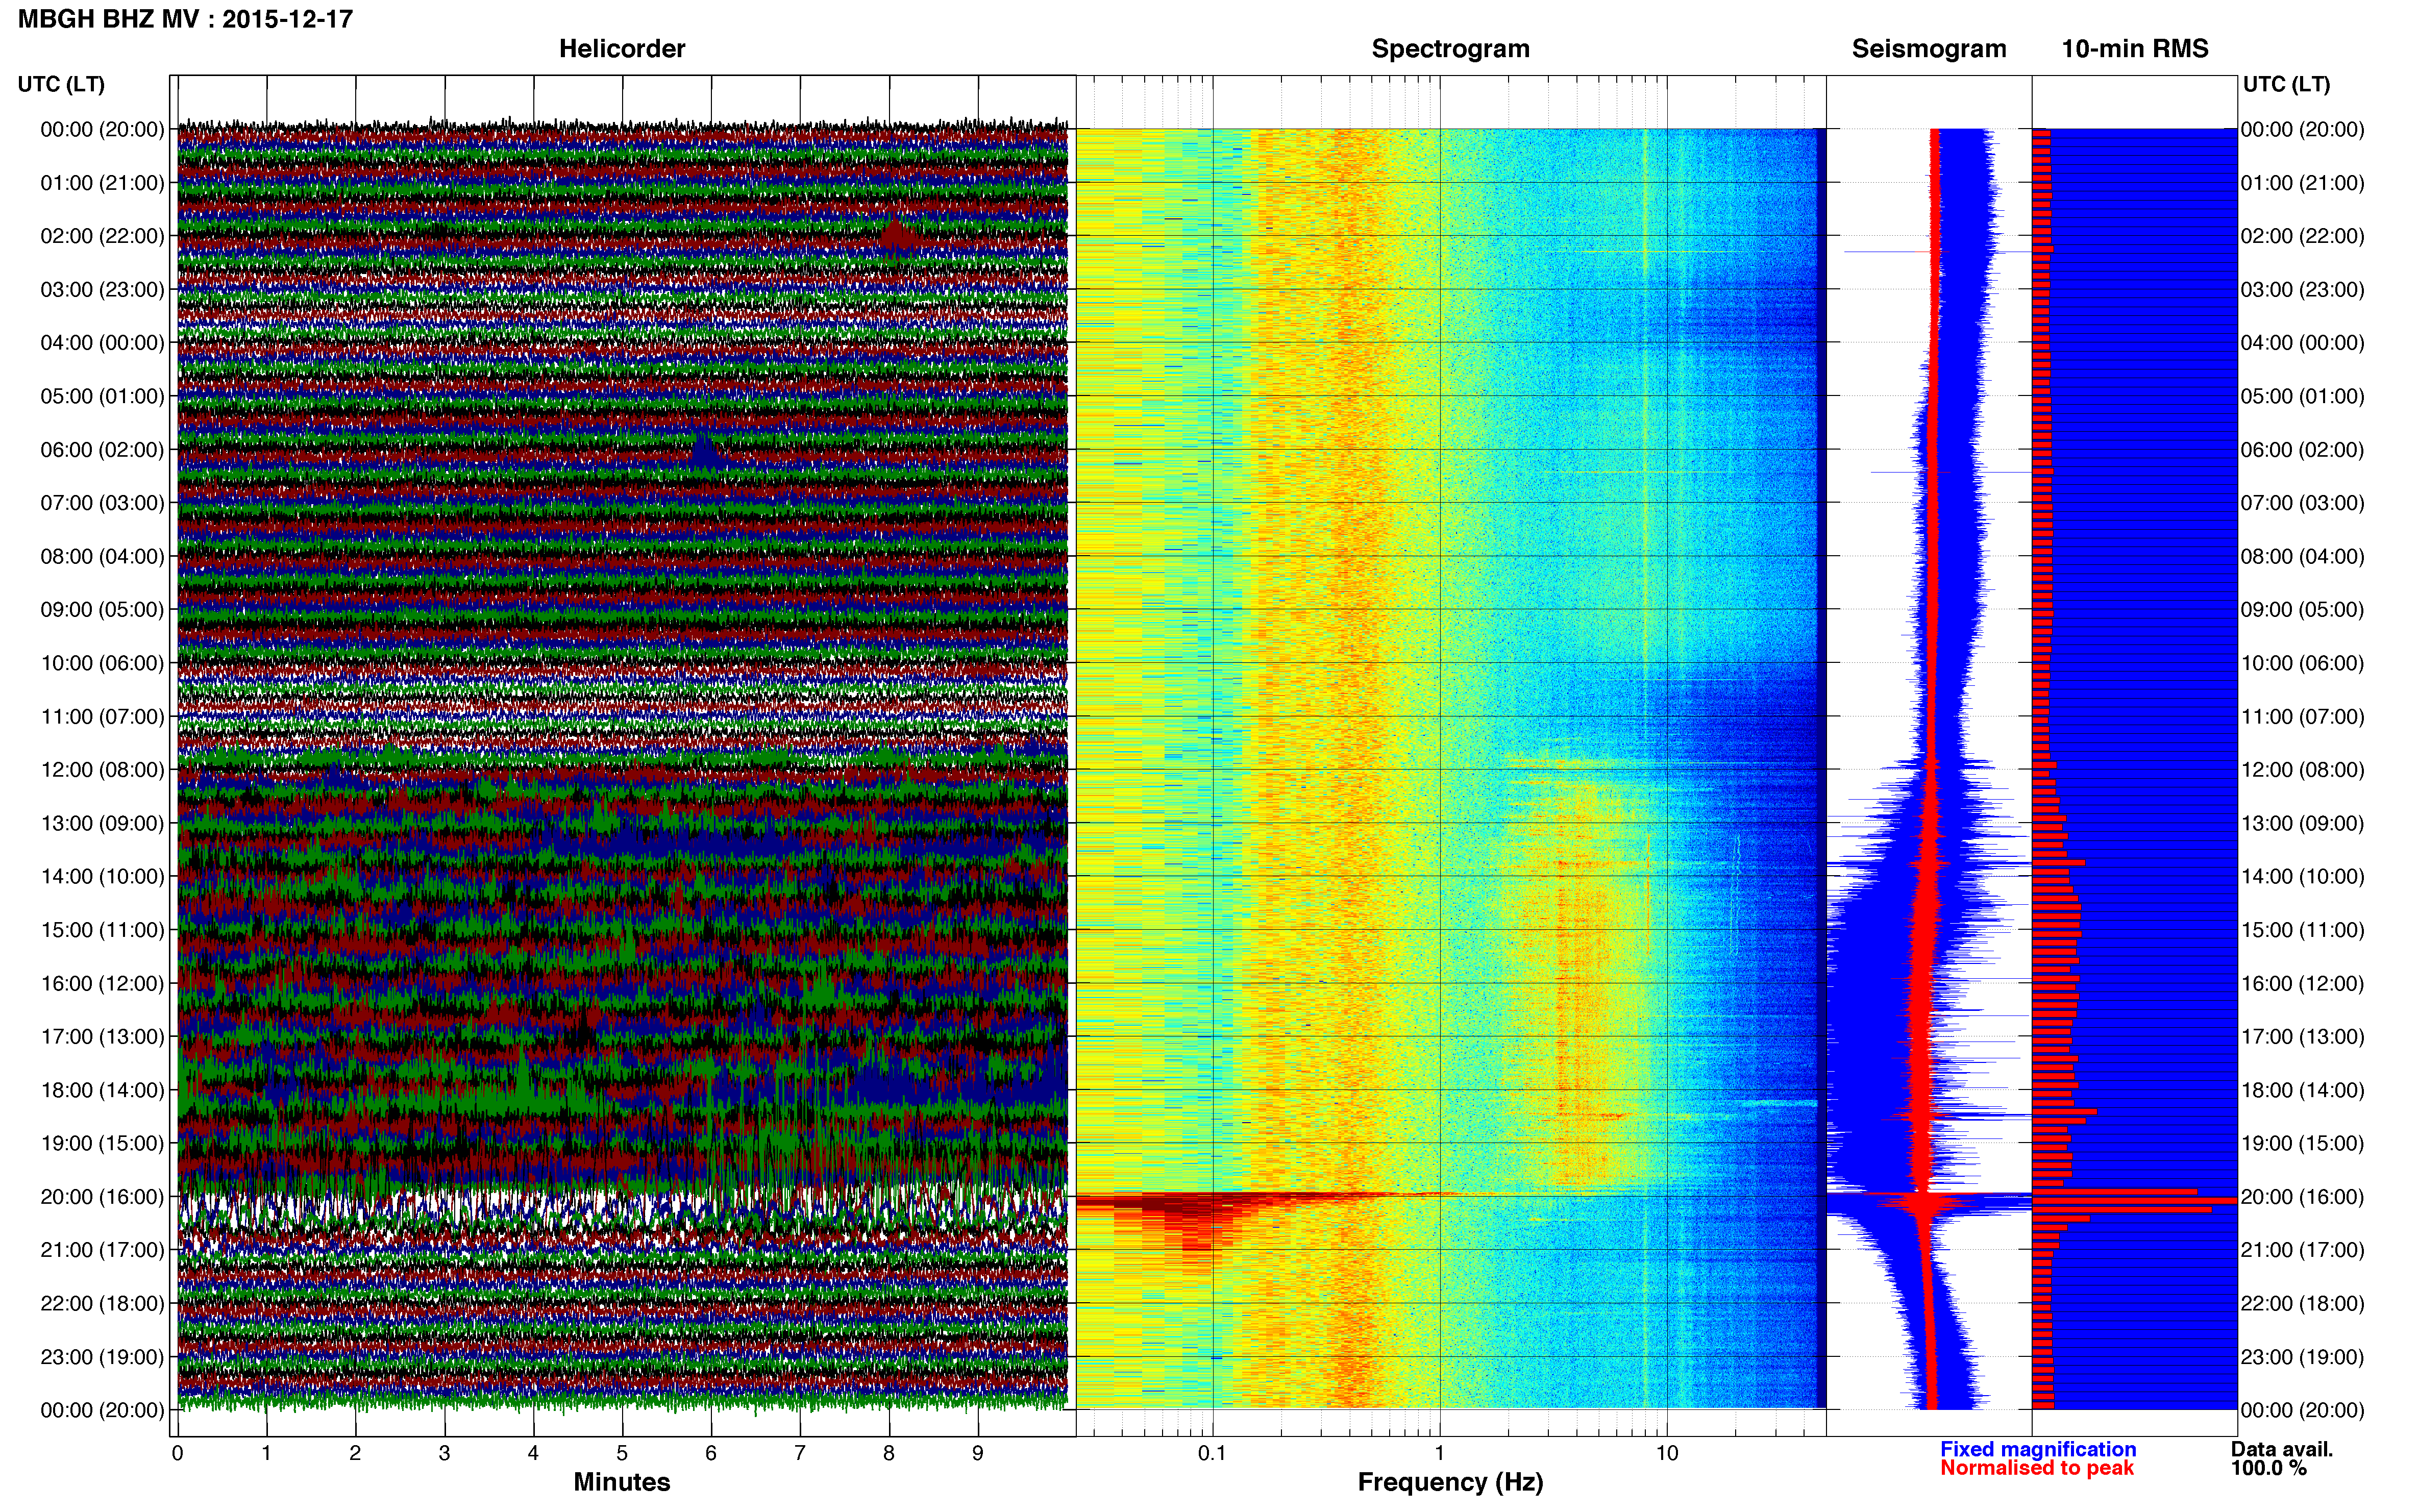This screenshot has height=1512, width=2419.
Task: Click the tallest red RMS bar at 20:00
Action: click(2134, 1200)
